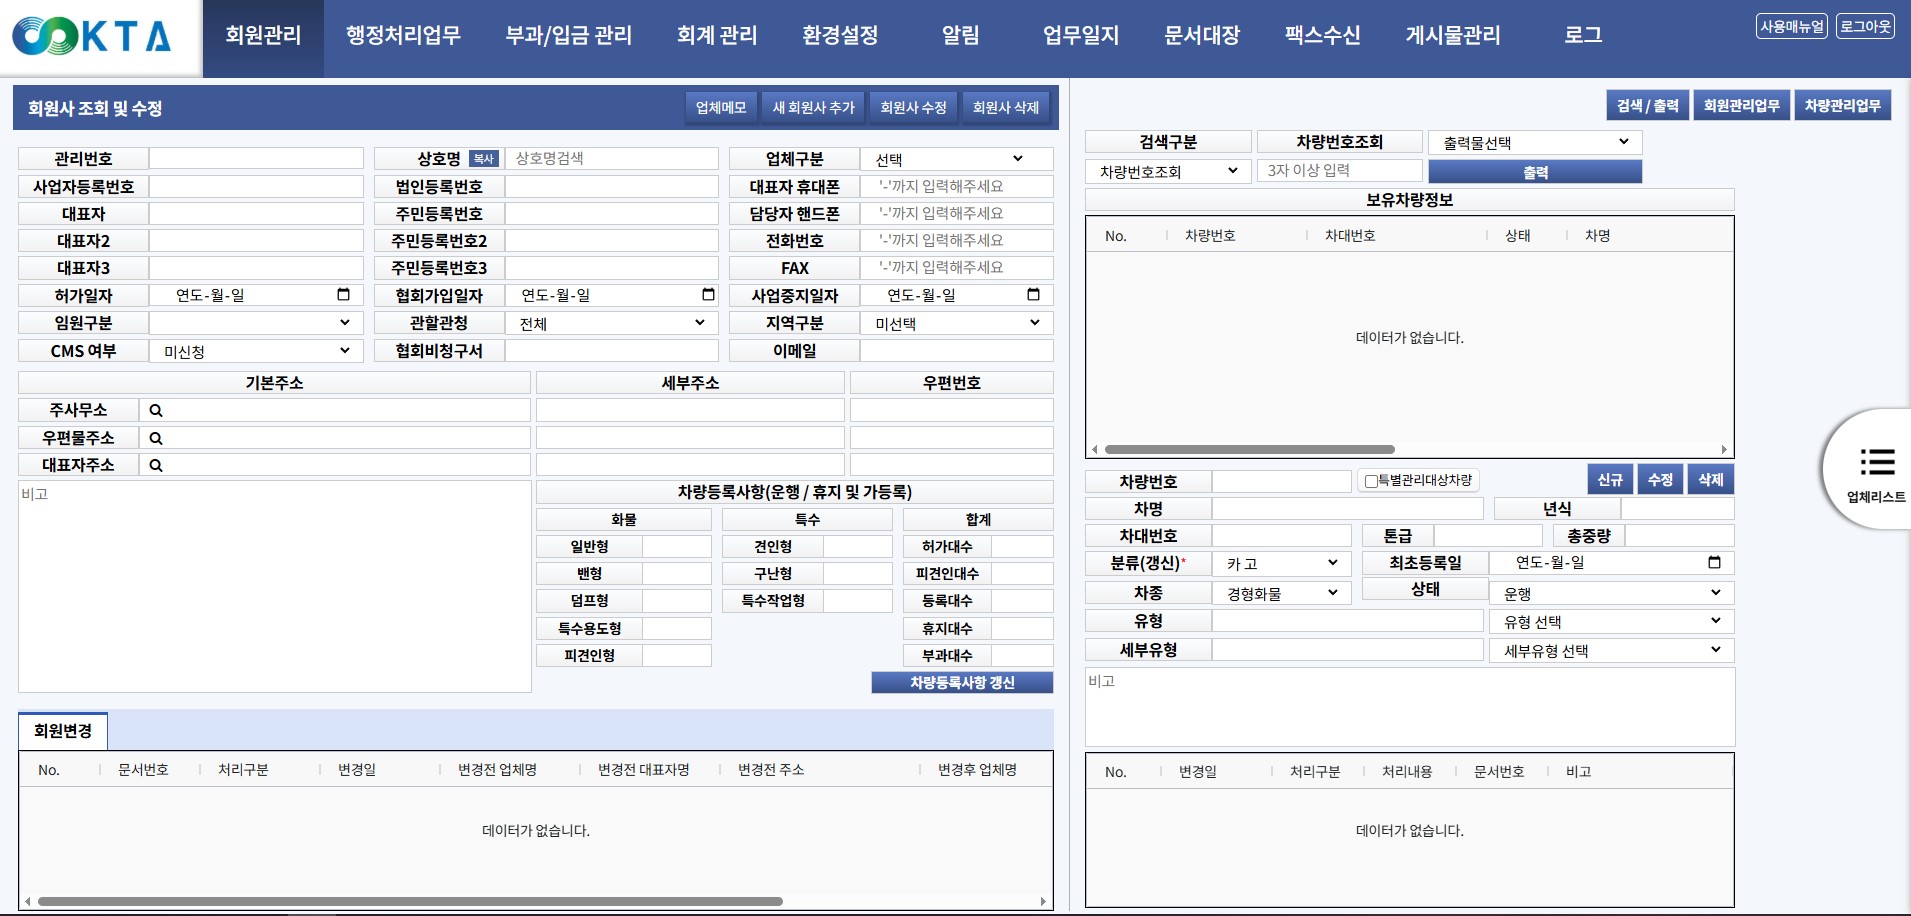Image resolution: width=1911 pixels, height=916 pixels.
Task: Open the calendar picker for 사업중지일자
Action: (1033, 295)
